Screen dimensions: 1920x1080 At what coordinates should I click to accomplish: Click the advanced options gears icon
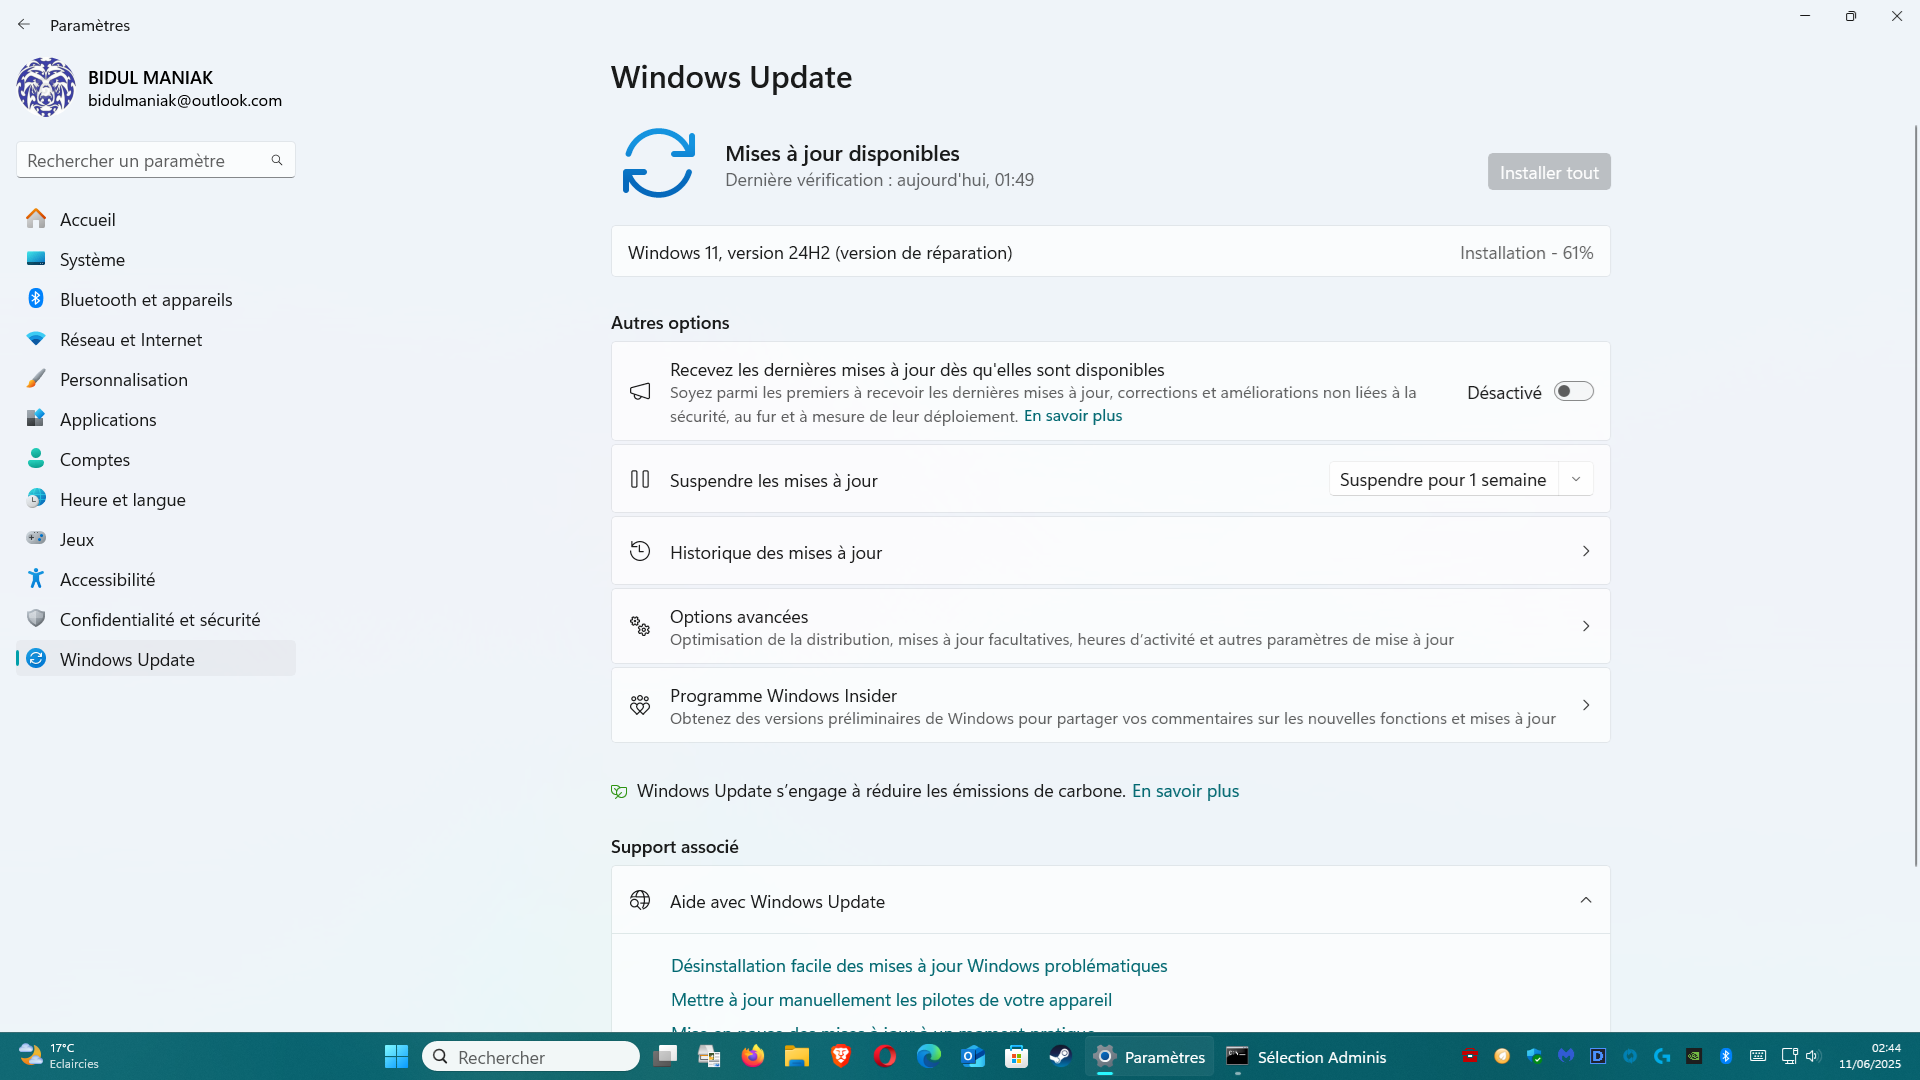640,626
